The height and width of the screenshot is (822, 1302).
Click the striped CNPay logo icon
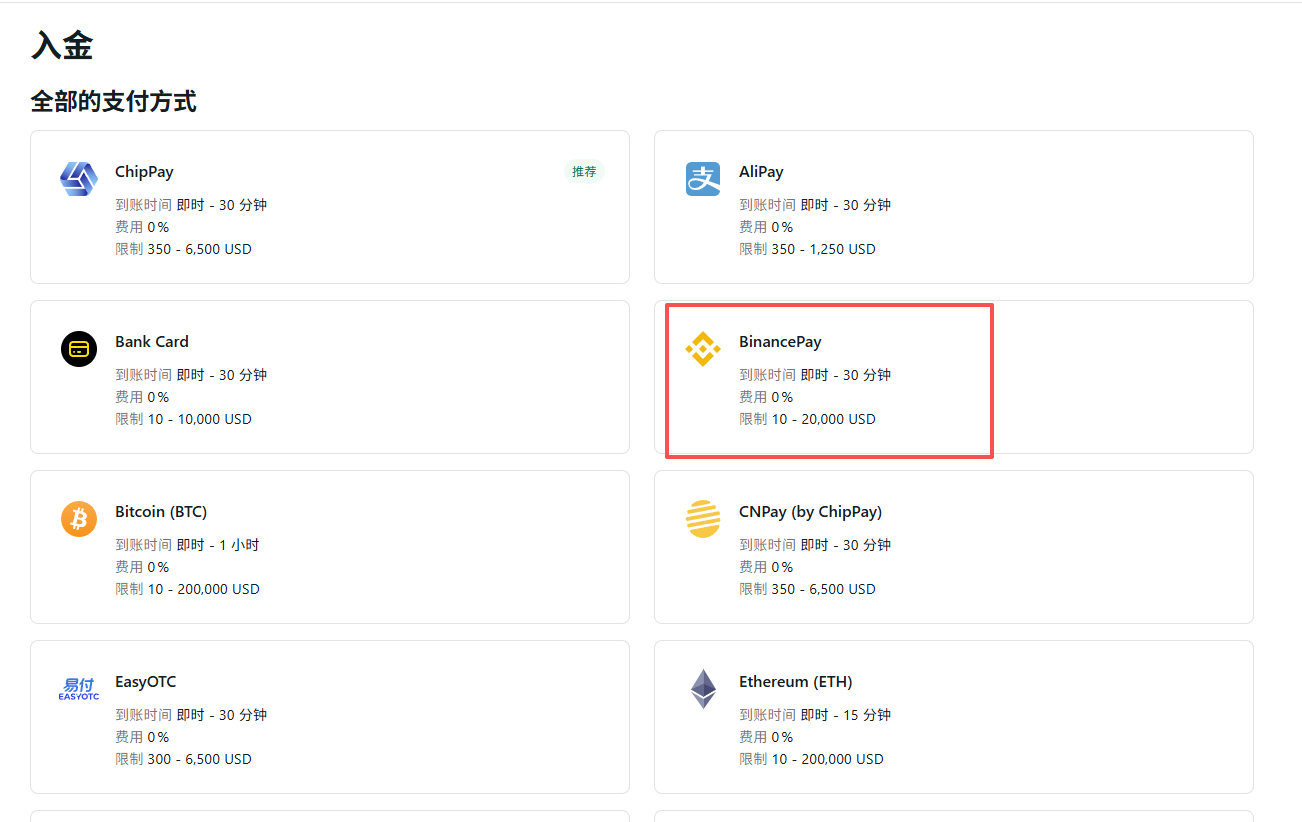(x=703, y=519)
